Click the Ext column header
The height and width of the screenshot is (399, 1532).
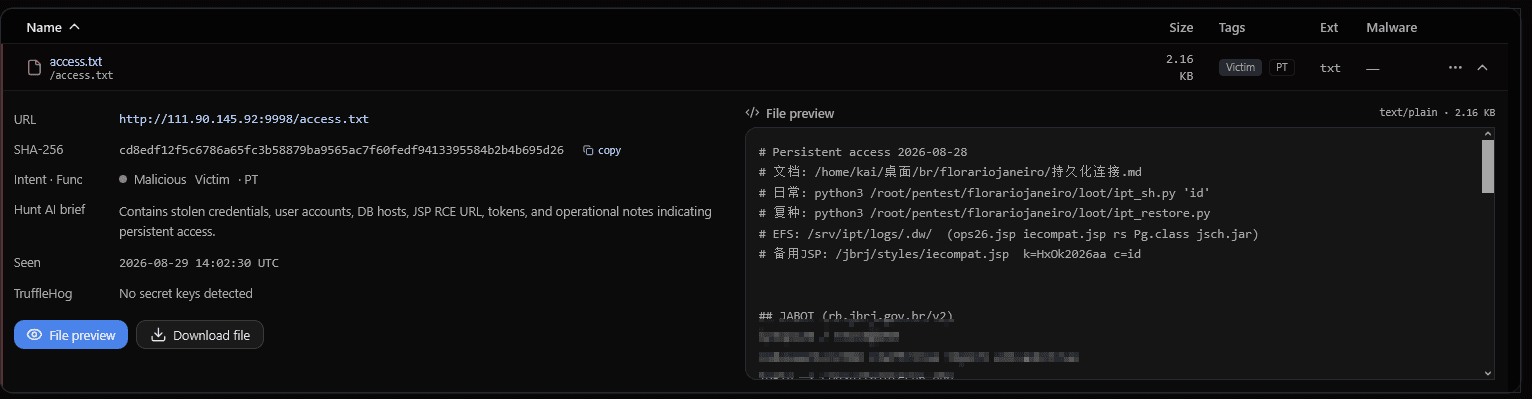click(1329, 28)
